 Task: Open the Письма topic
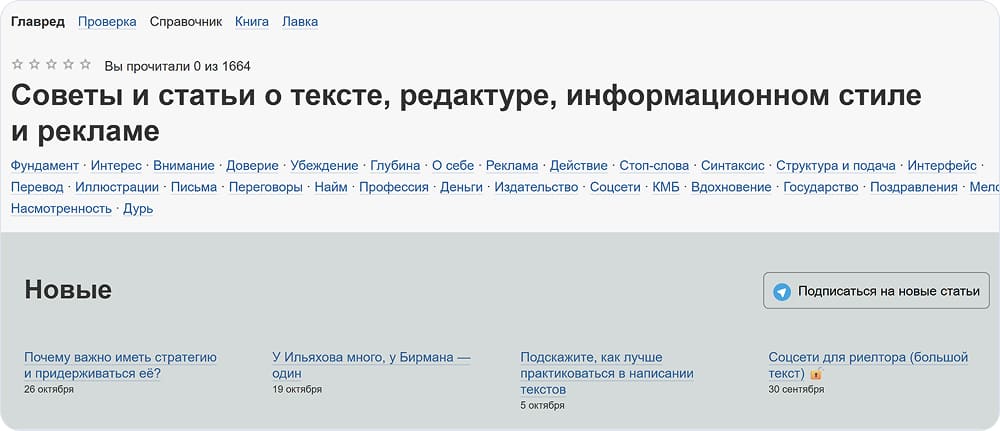click(x=194, y=187)
